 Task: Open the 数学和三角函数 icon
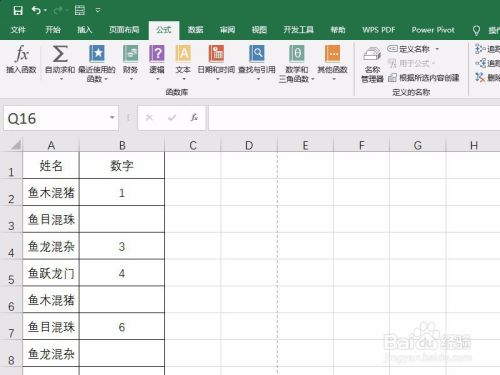pos(297,54)
